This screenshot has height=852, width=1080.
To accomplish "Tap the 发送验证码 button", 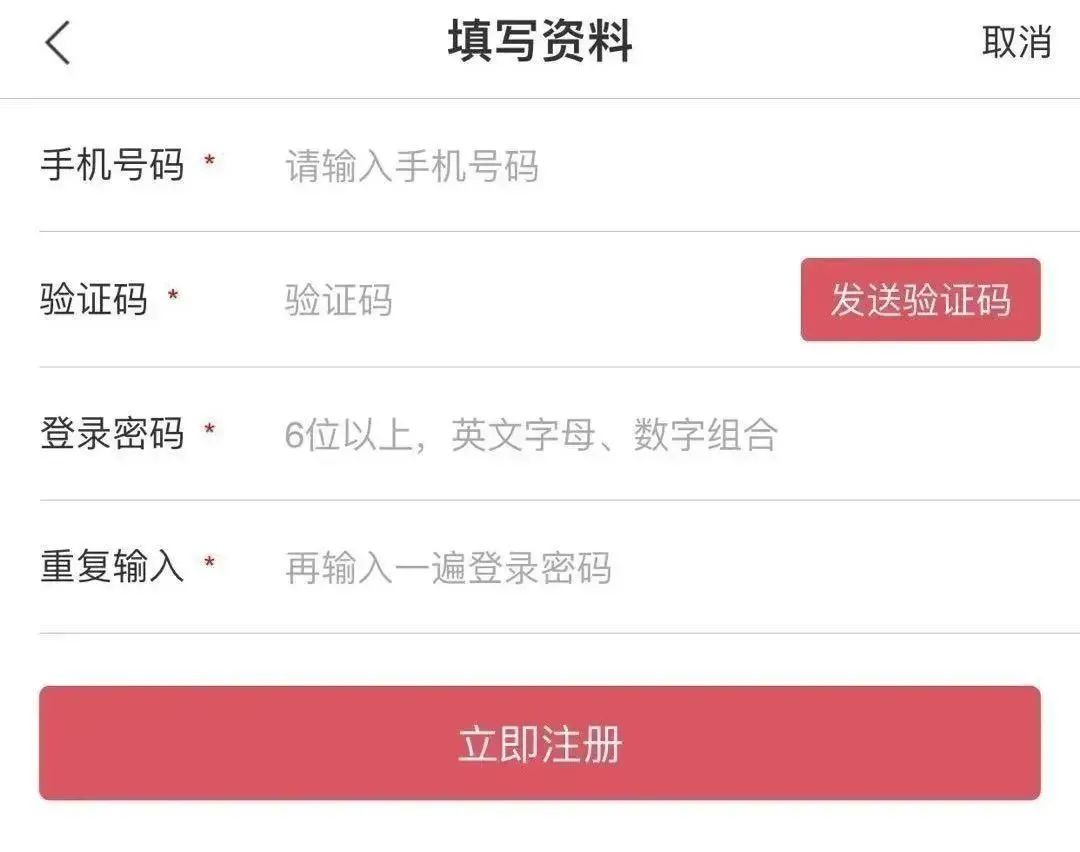I will tap(920, 300).
